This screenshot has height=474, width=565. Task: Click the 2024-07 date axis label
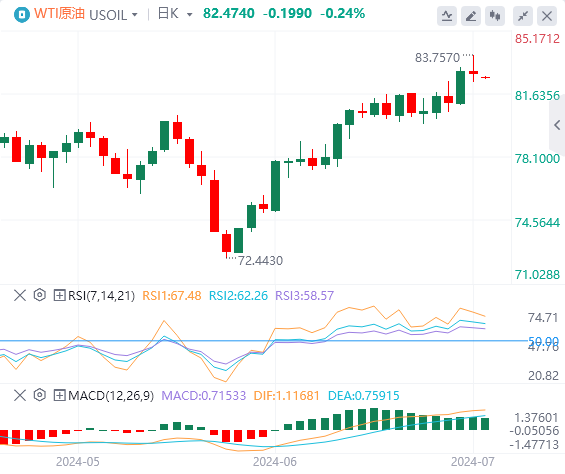(x=473, y=462)
